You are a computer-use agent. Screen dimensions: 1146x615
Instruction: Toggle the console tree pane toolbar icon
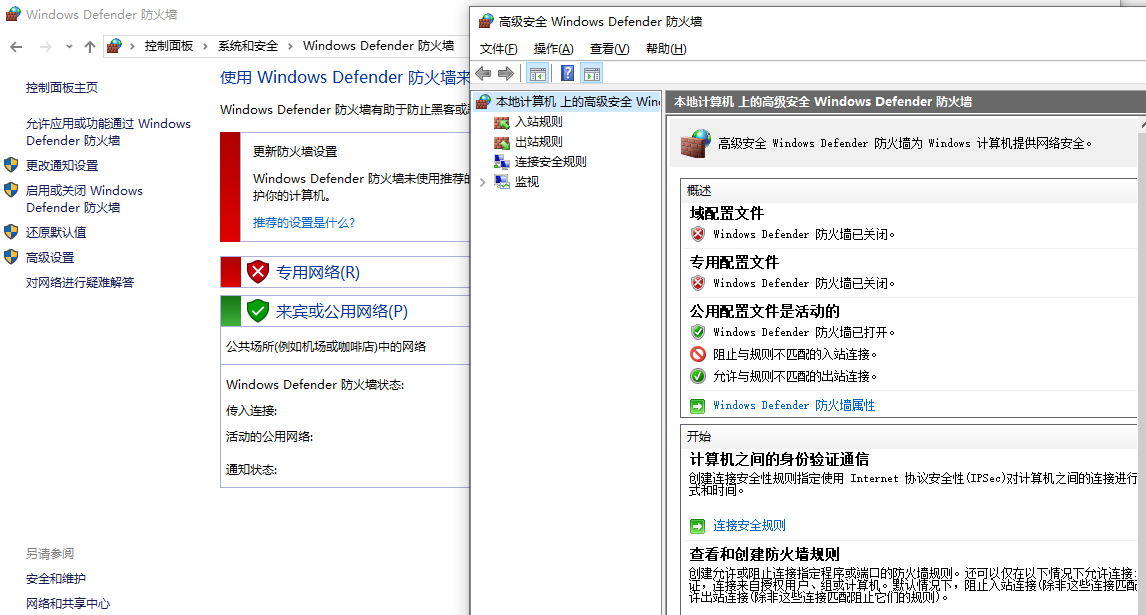pos(537,74)
